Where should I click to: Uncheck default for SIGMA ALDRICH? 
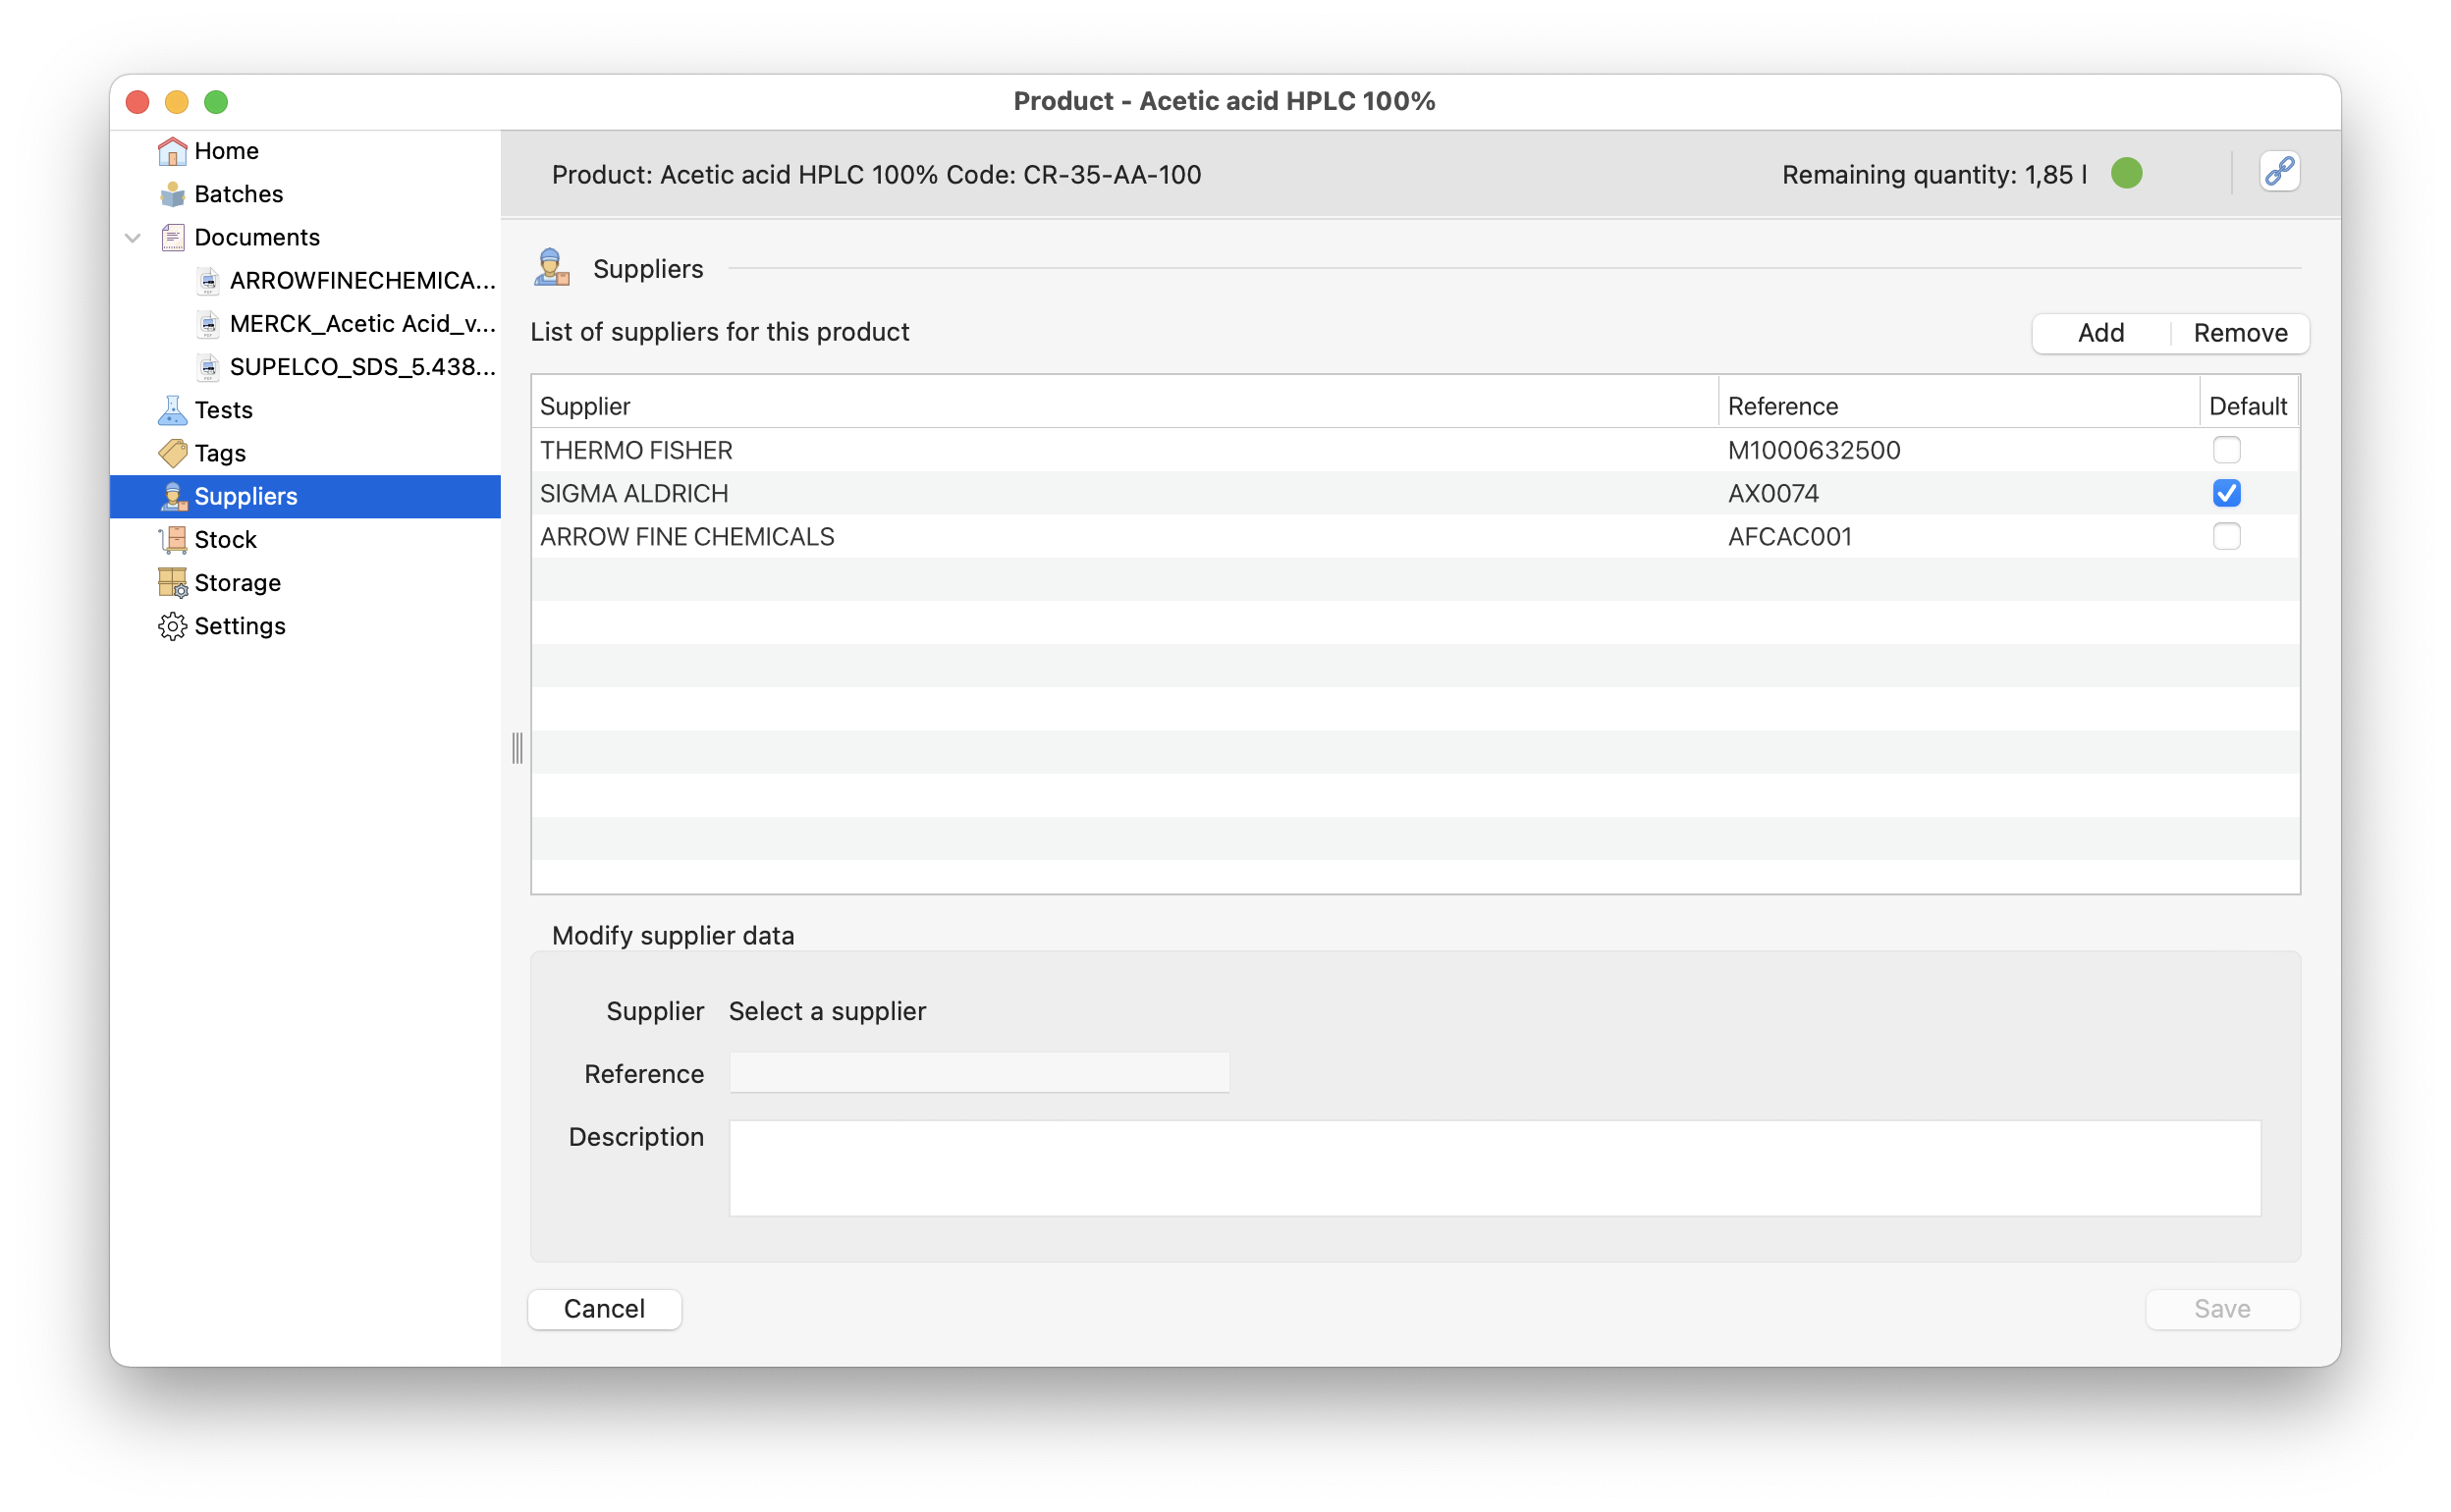click(x=2226, y=493)
